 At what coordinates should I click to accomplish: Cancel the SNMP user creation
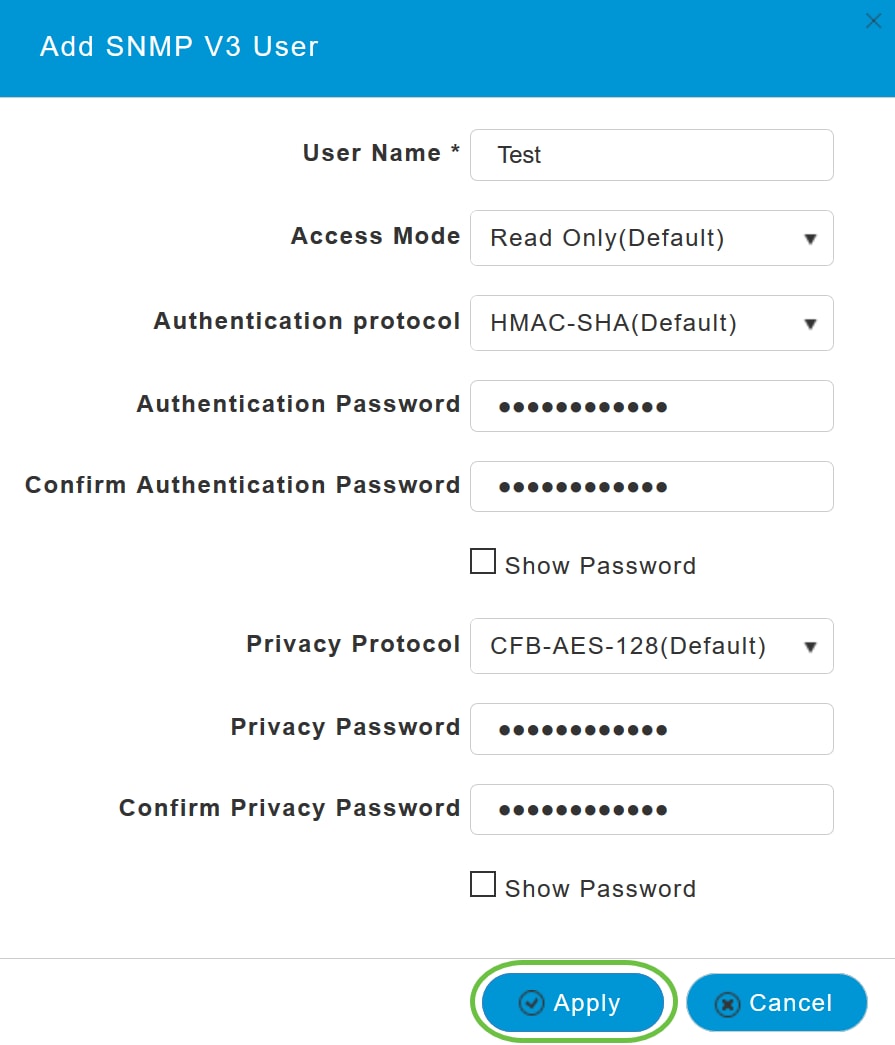776,1003
